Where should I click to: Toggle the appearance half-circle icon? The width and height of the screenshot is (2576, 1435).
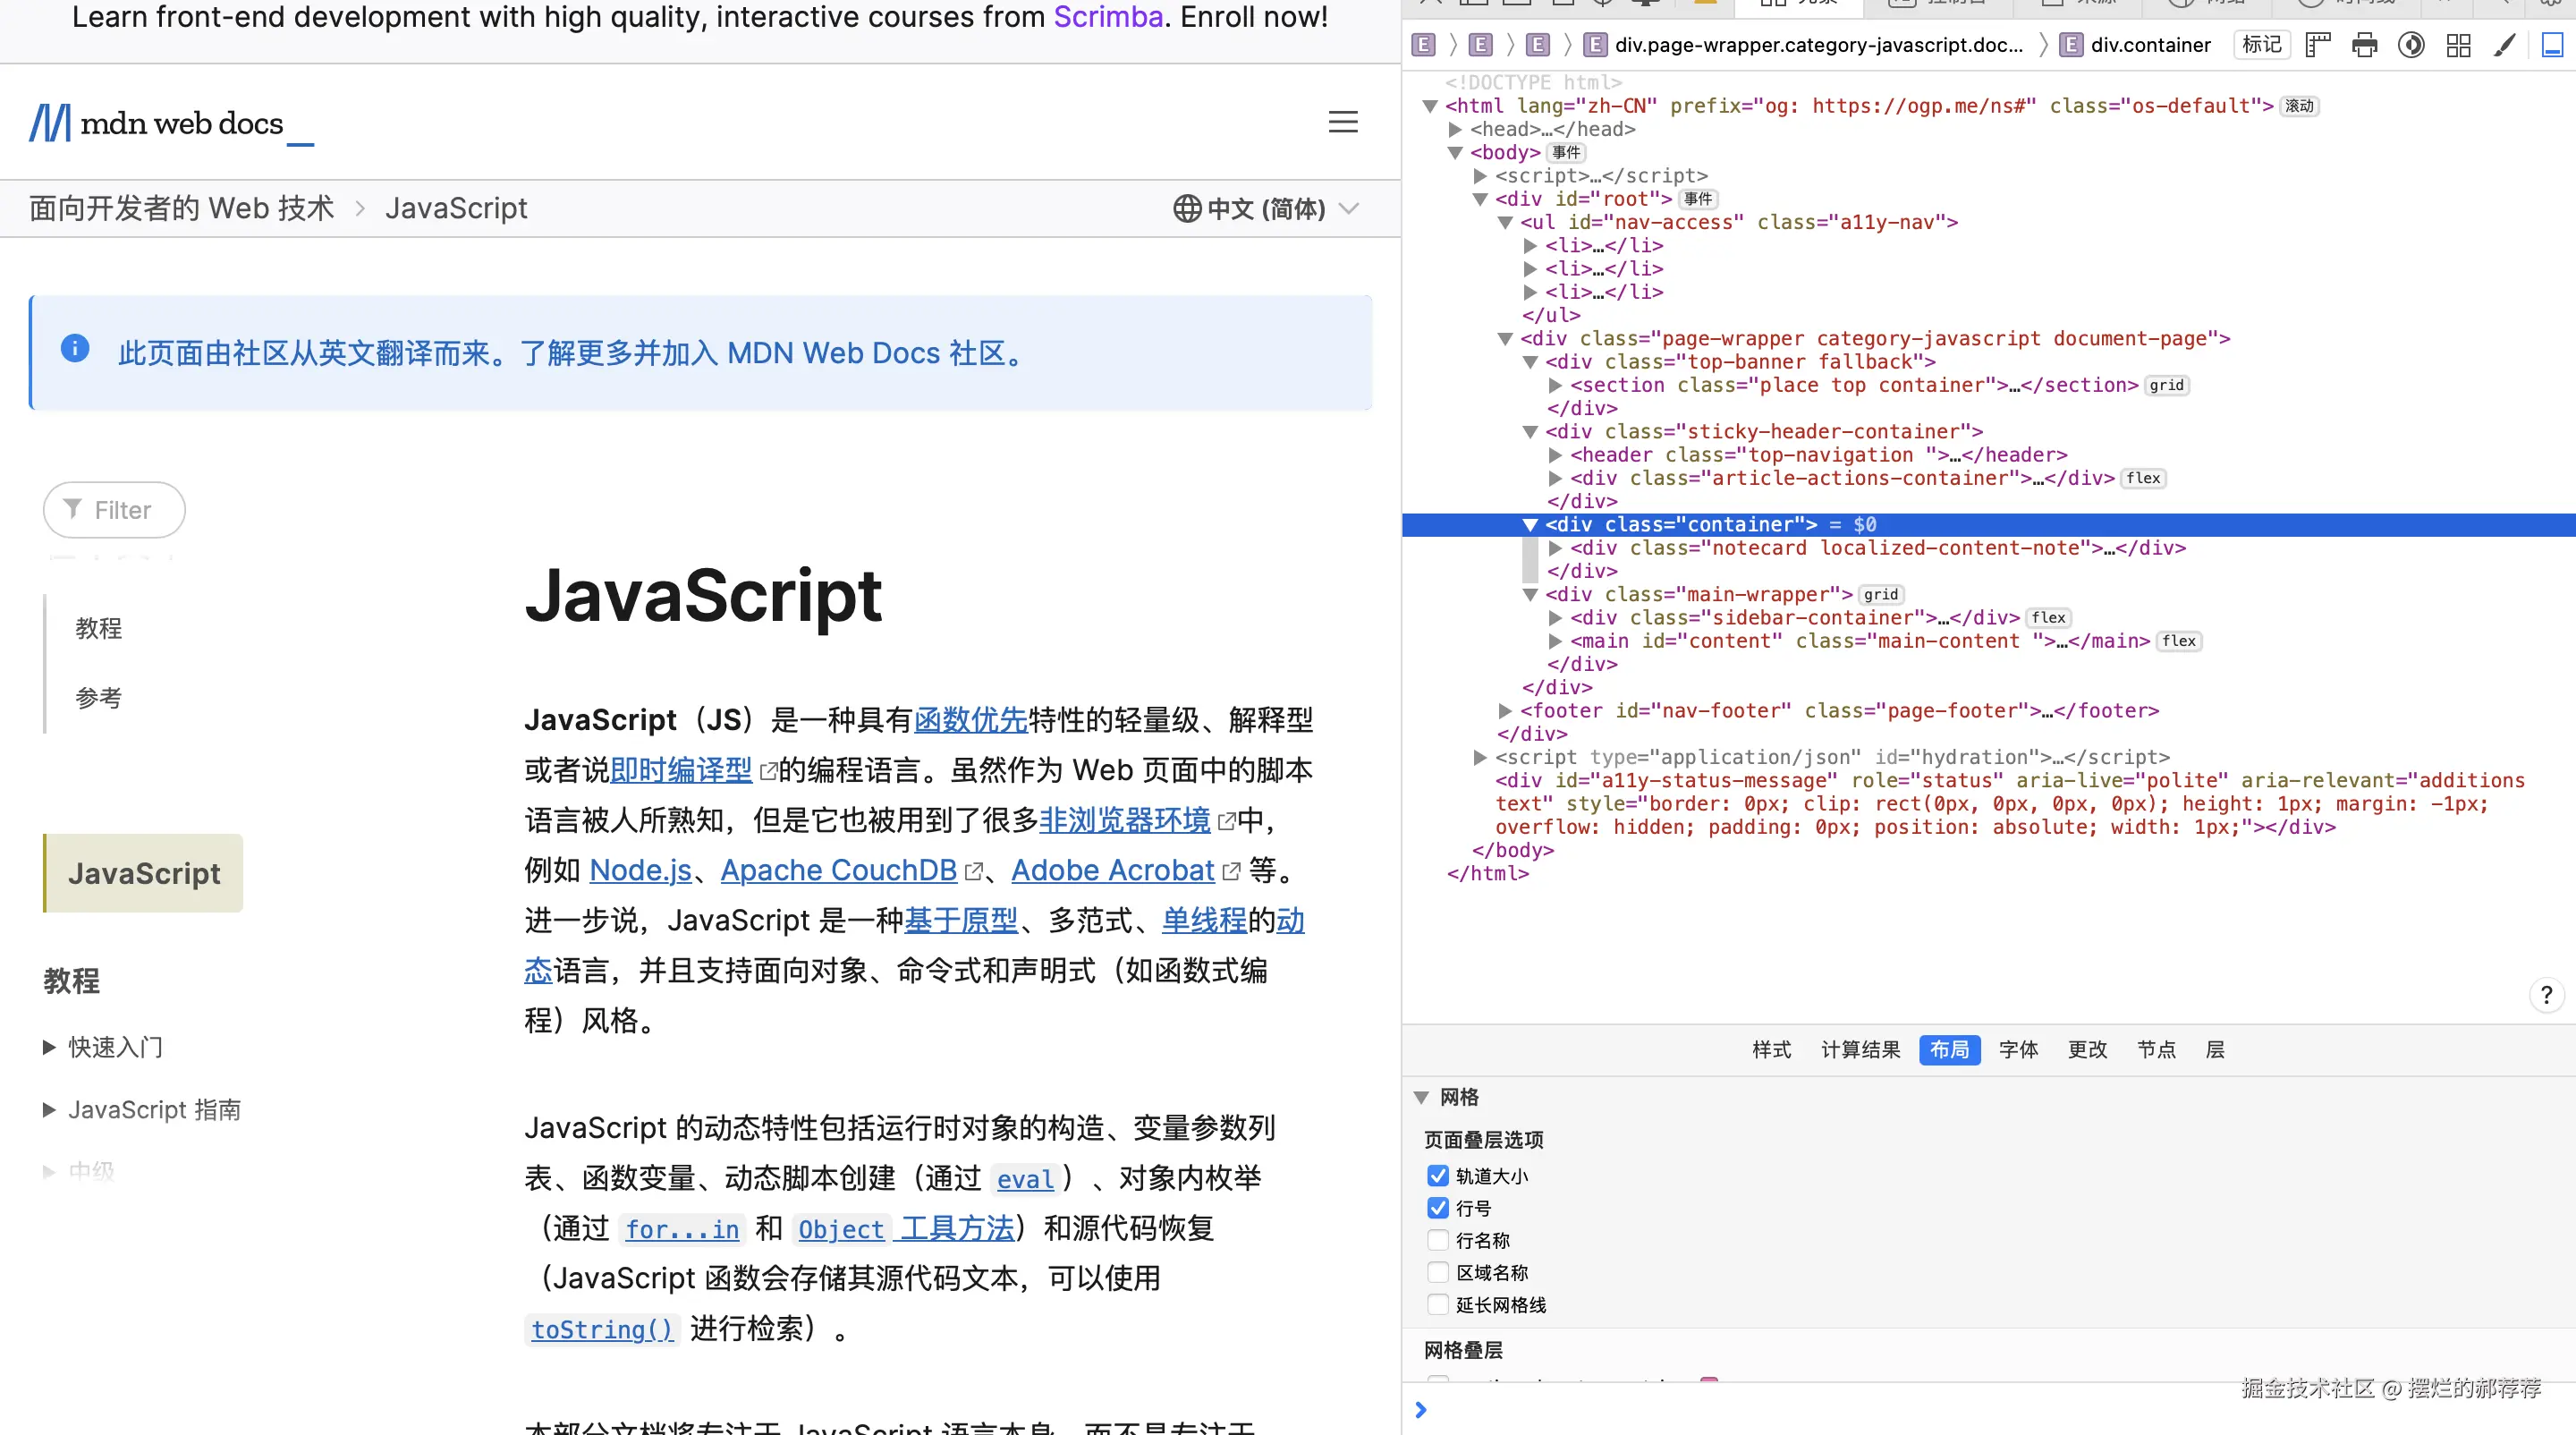[2411, 45]
